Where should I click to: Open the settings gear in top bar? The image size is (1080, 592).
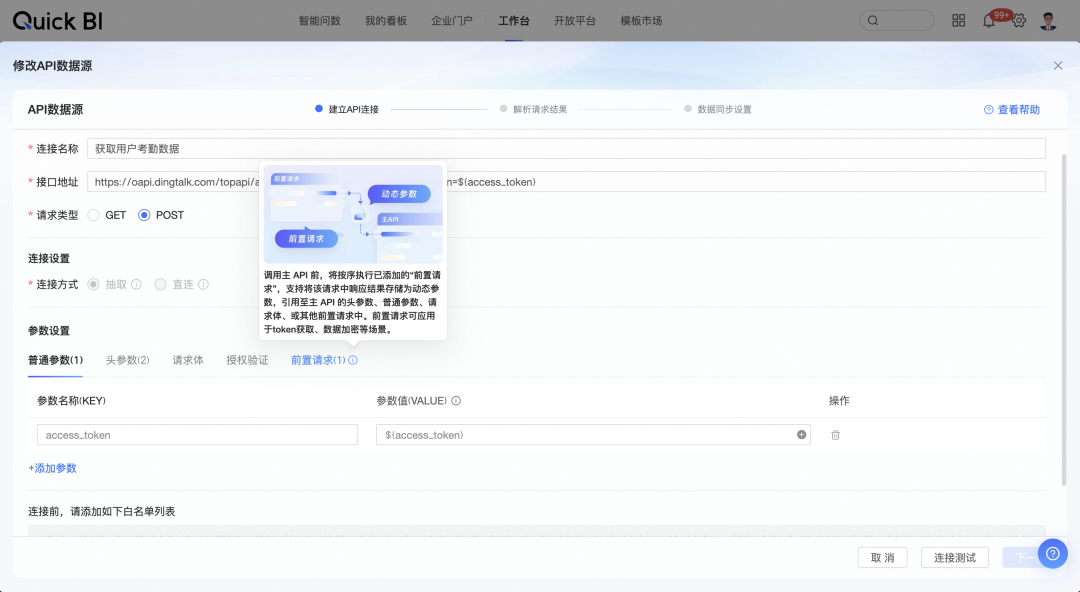click(x=1019, y=21)
